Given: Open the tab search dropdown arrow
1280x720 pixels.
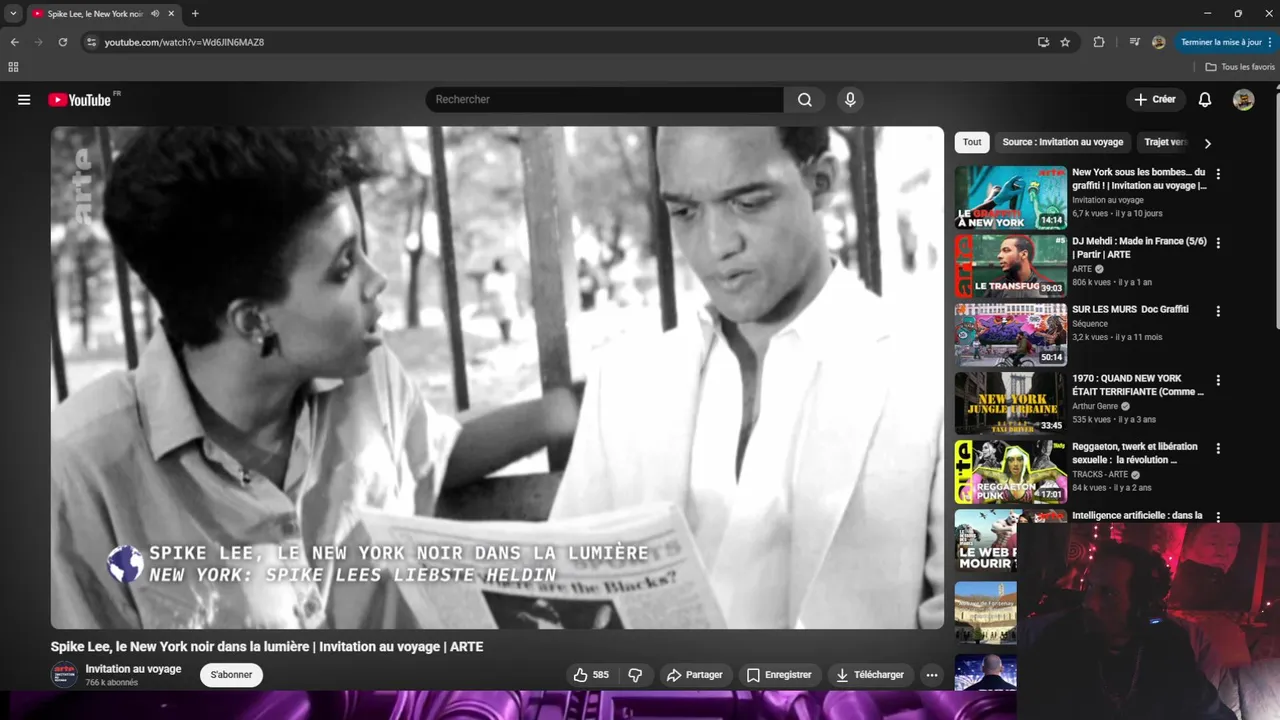Looking at the screenshot, I should (x=13, y=14).
